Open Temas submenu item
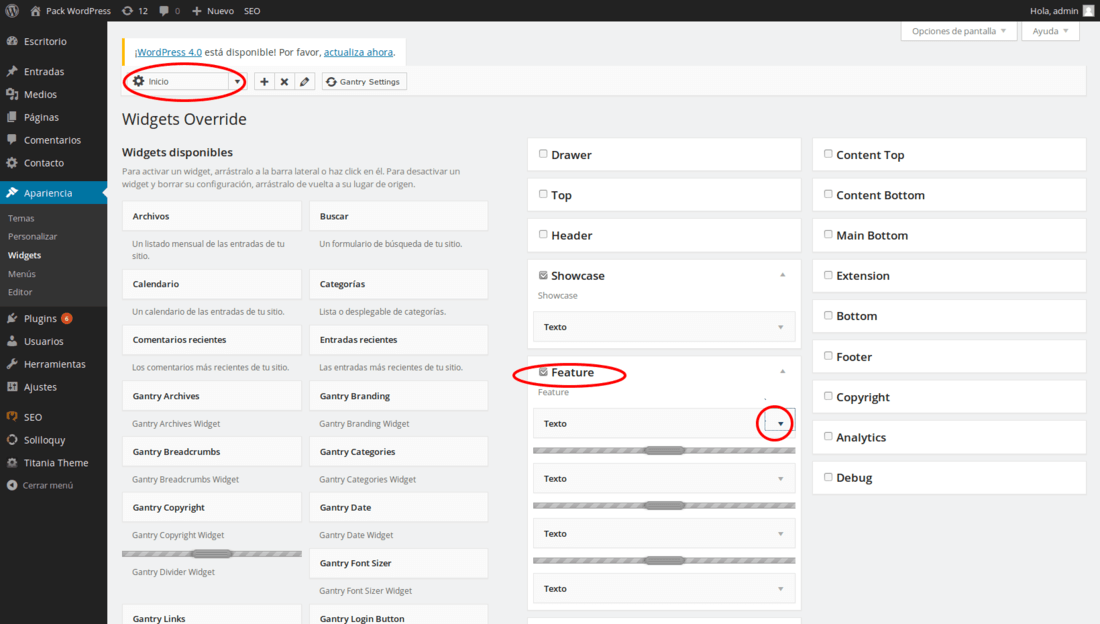Image resolution: width=1100 pixels, height=624 pixels. pyautogui.click(x=21, y=218)
